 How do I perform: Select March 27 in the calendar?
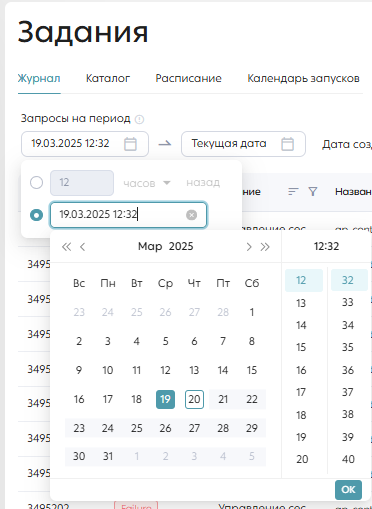(x=194, y=428)
